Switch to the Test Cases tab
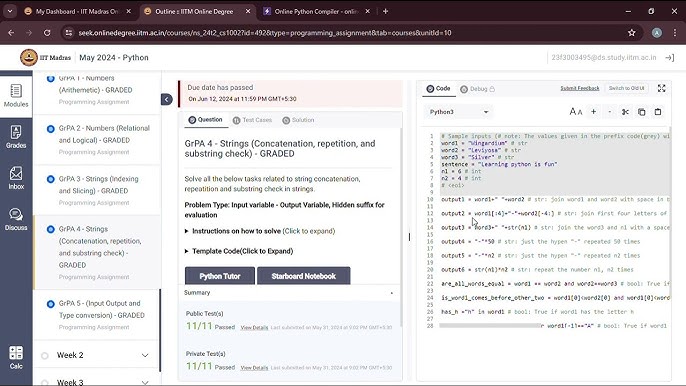 tap(252, 120)
